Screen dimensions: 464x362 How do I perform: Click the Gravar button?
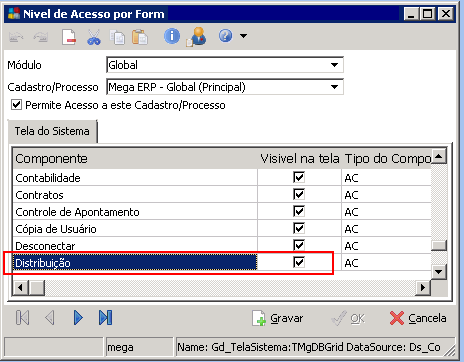click(x=277, y=318)
